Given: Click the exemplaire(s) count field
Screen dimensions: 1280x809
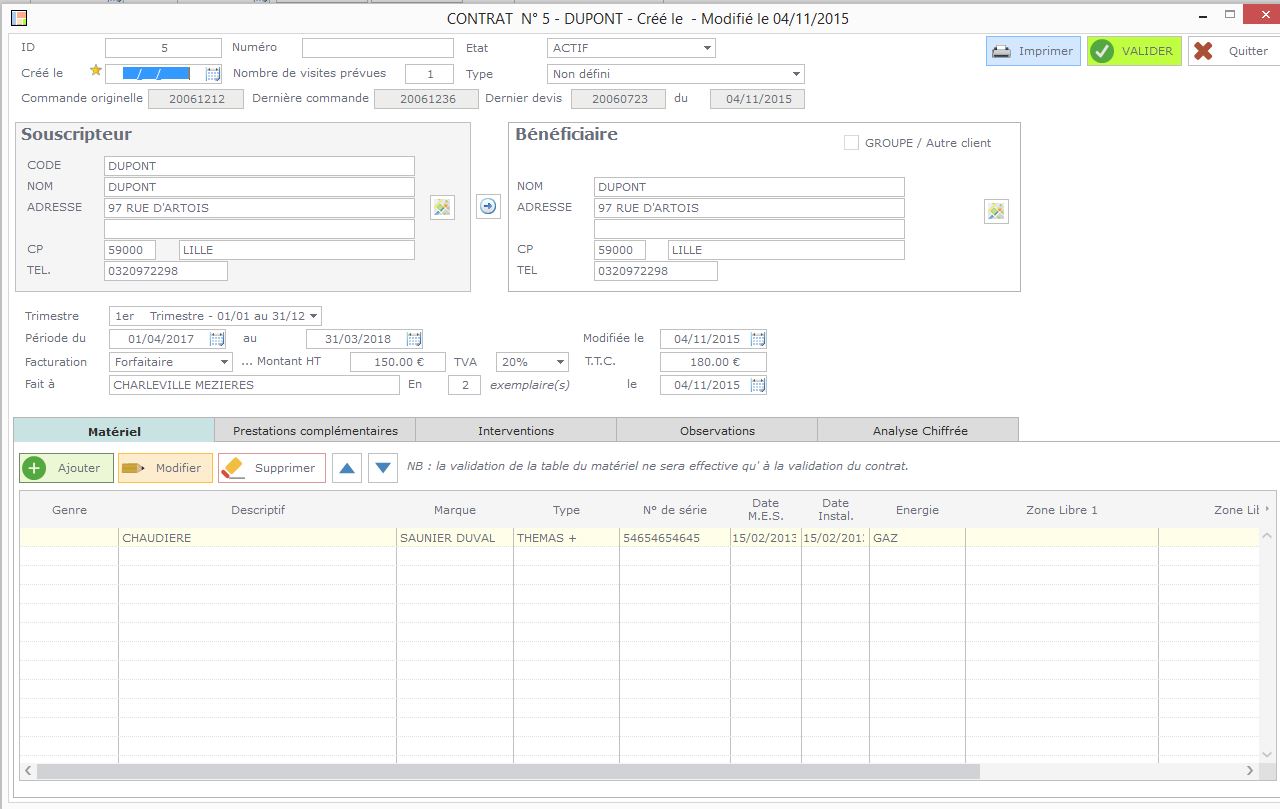Looking at the screenshot, I should 464,385.
